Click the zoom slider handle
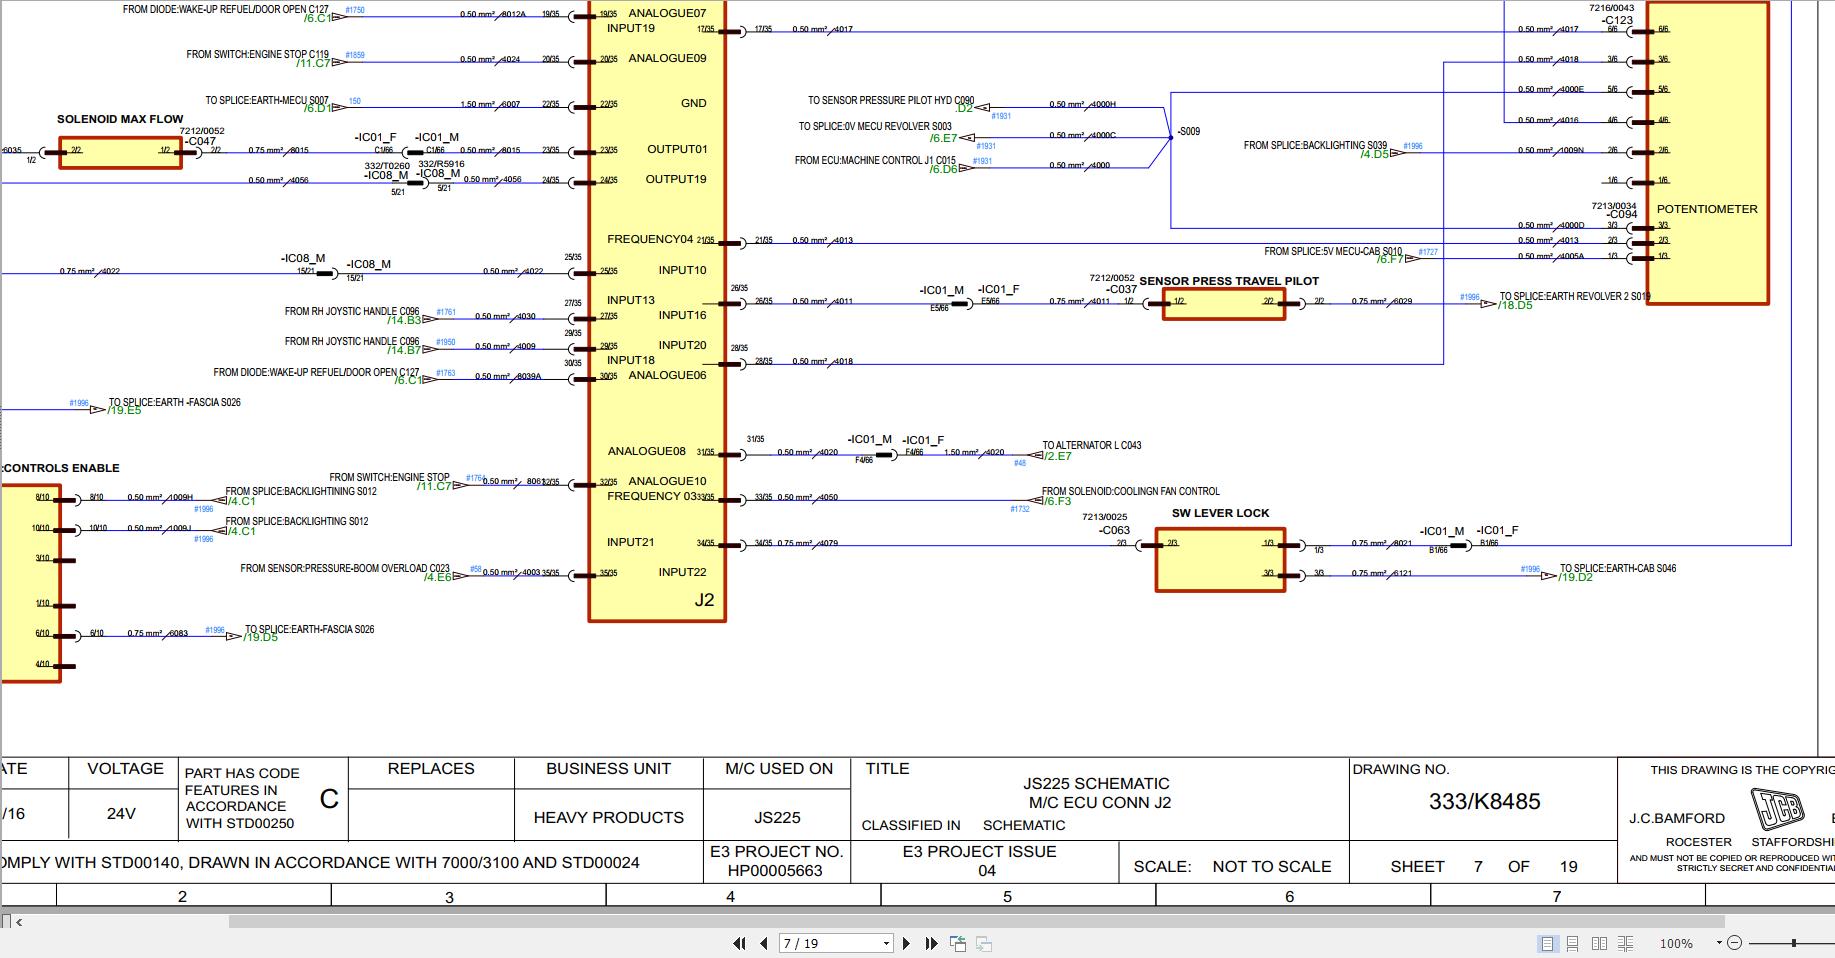 tap(1793, 943)
